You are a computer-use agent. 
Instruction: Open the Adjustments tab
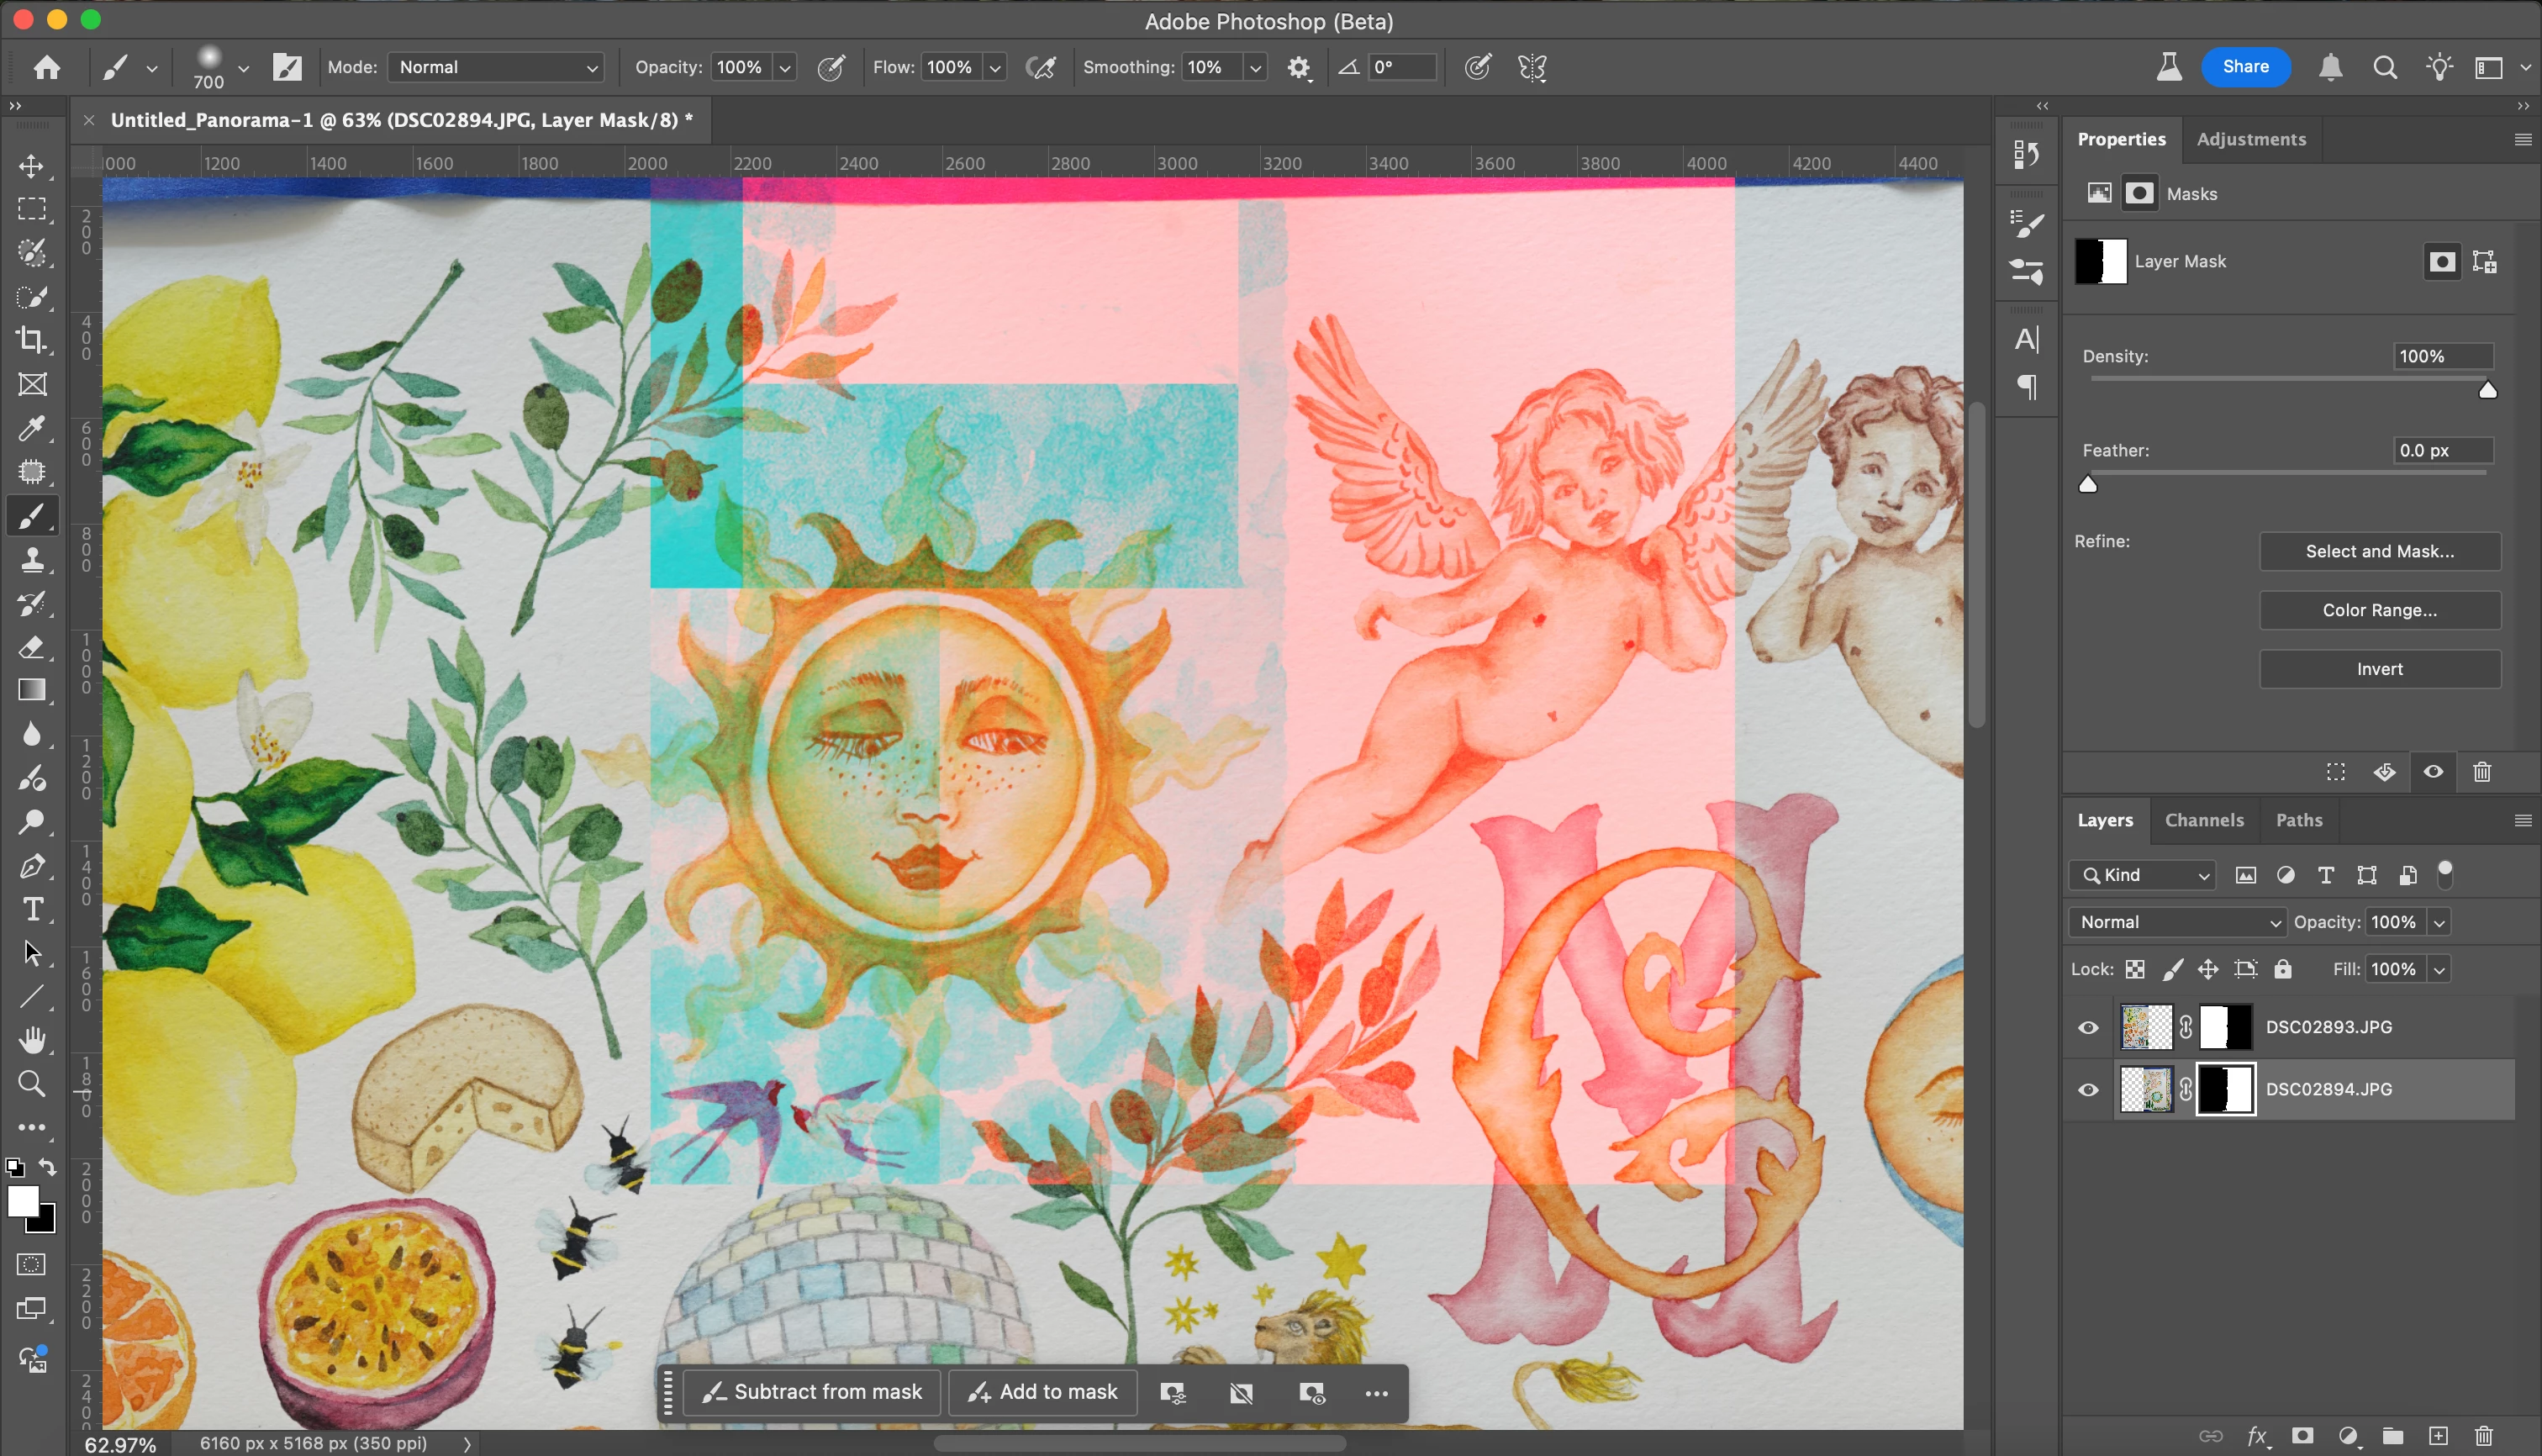[x=2250, y=139]
